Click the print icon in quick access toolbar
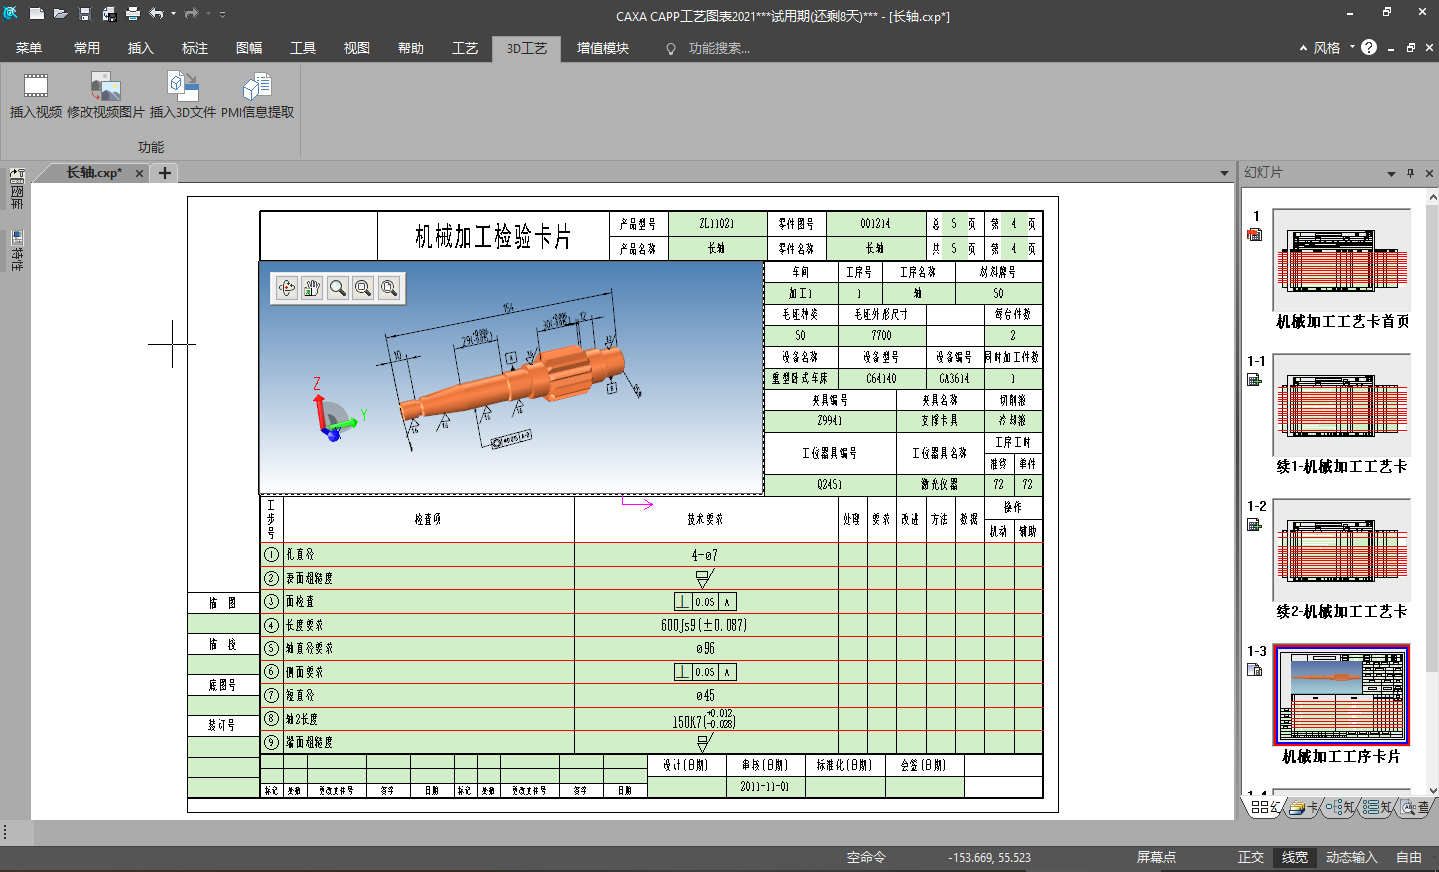This screenshot has width=1439, height=872. pos(133,14)
